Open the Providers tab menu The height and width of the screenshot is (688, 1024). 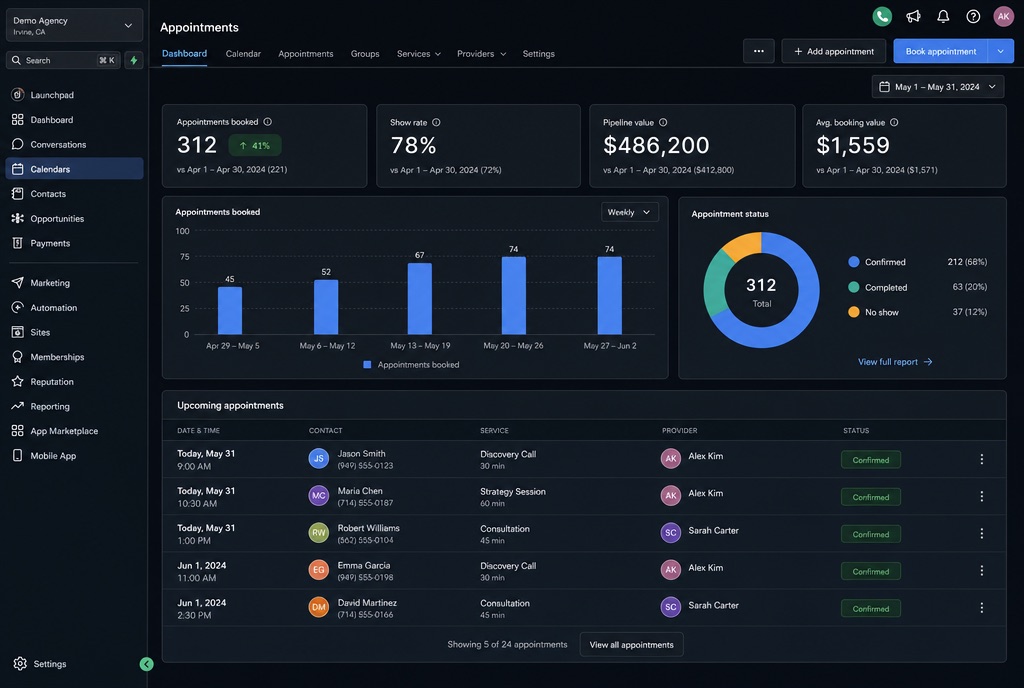[481, 54]
